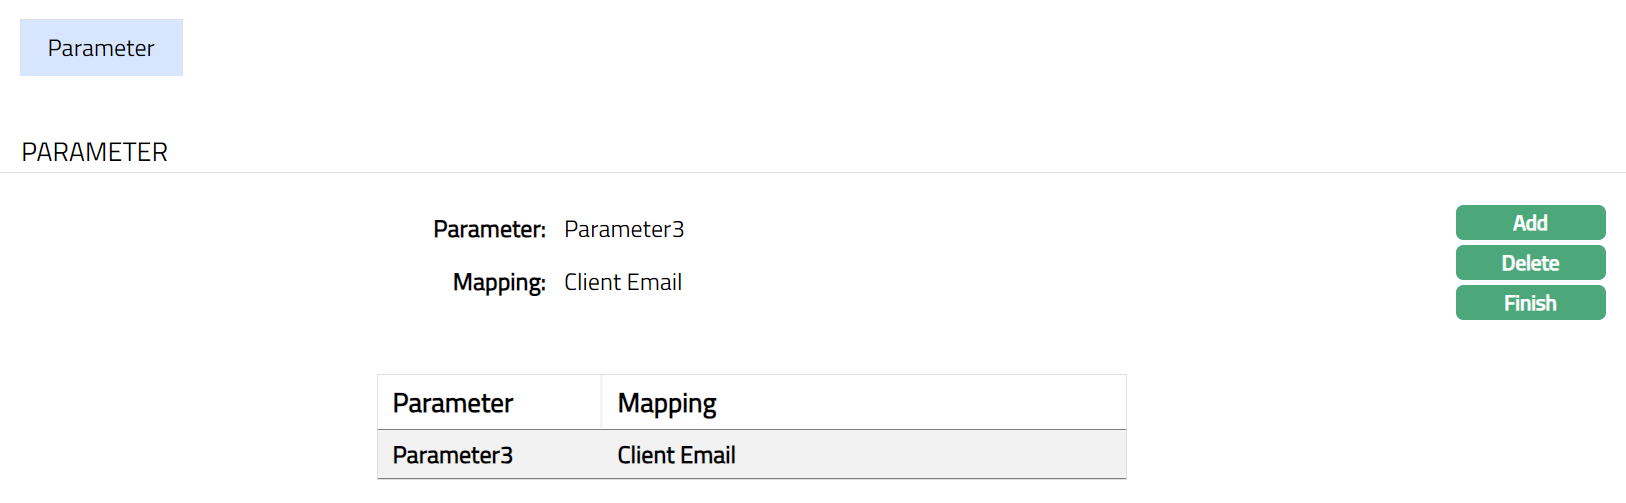Click the "Parameter:" form label
Image resolution: width=1626 pixels, height=503 pixels.
tap(489, 230)
